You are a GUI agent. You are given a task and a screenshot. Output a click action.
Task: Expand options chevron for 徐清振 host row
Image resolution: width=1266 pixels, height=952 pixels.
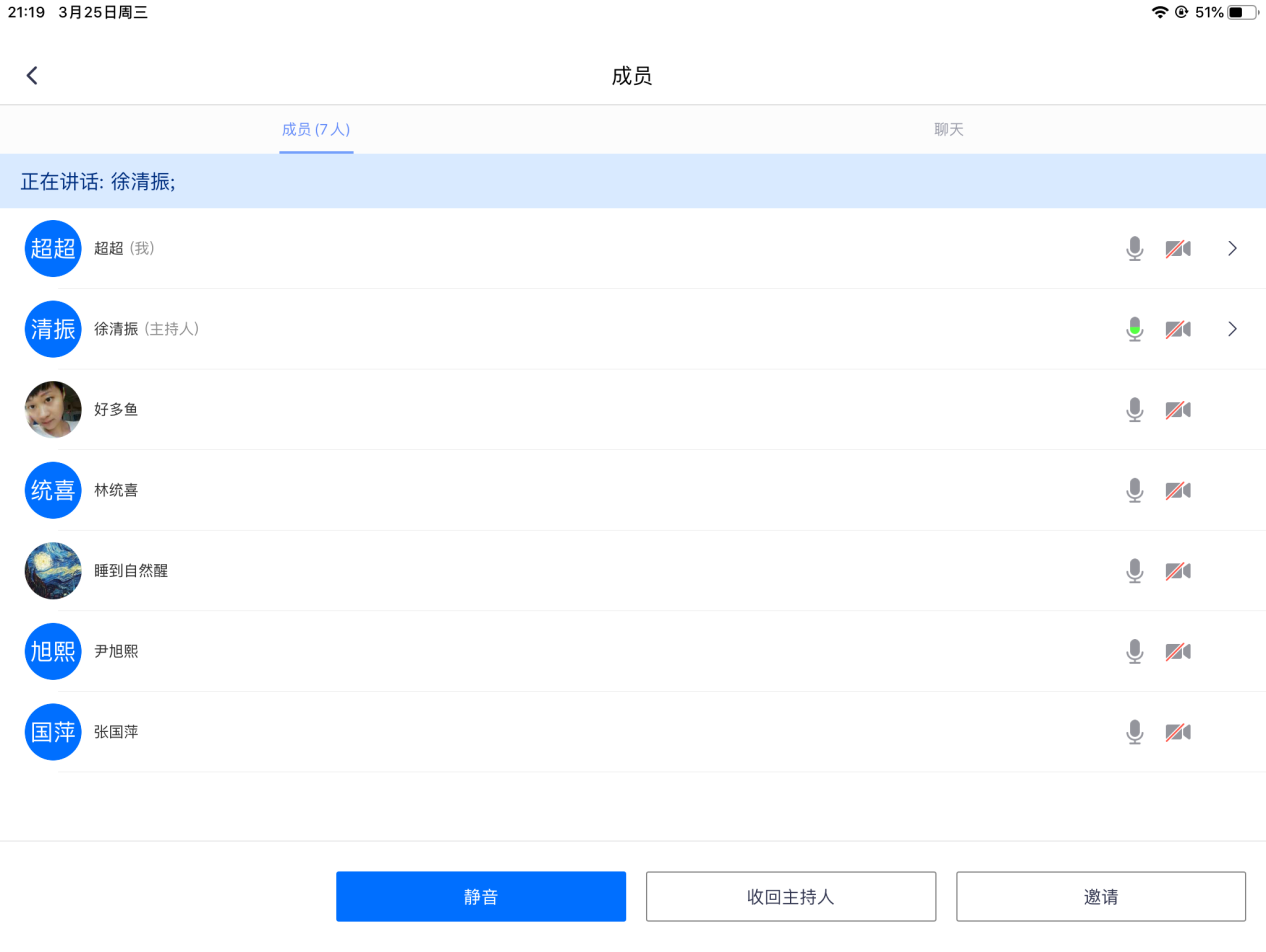click(x=1232, y=329)
